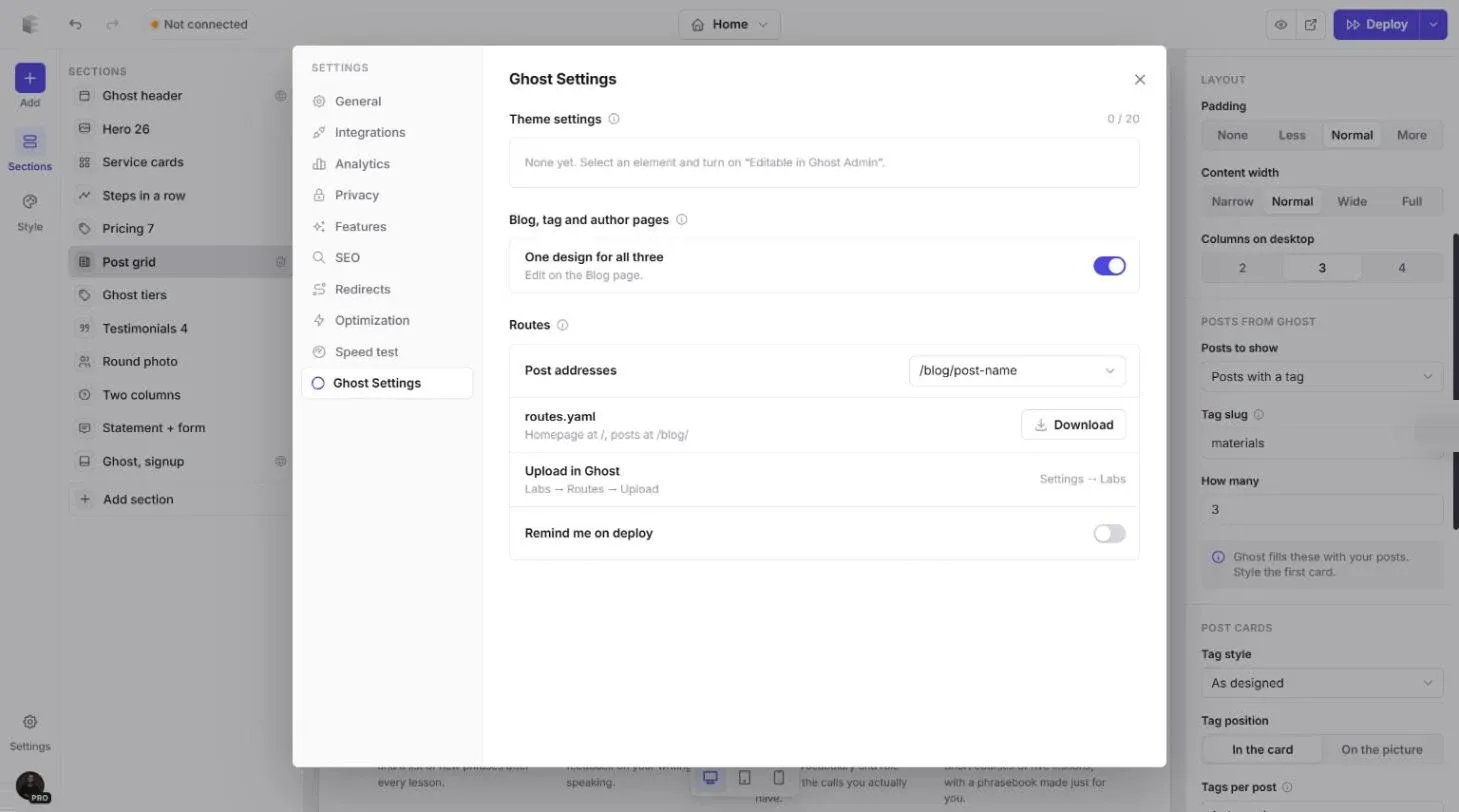Open the Integrations settings tab
This screenshot has height=812, width=1459.
387,132
